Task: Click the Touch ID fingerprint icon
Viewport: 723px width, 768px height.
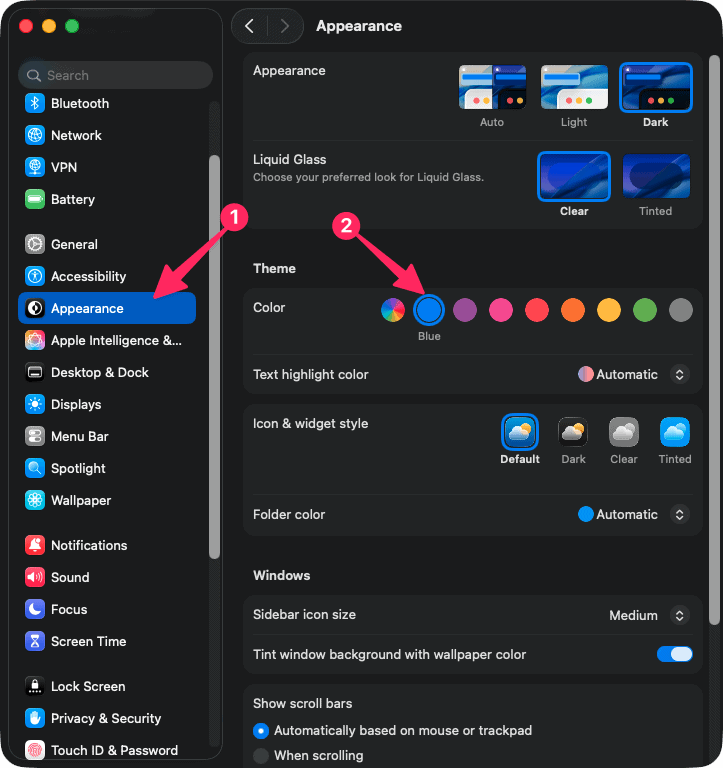Action: point(35,750)
